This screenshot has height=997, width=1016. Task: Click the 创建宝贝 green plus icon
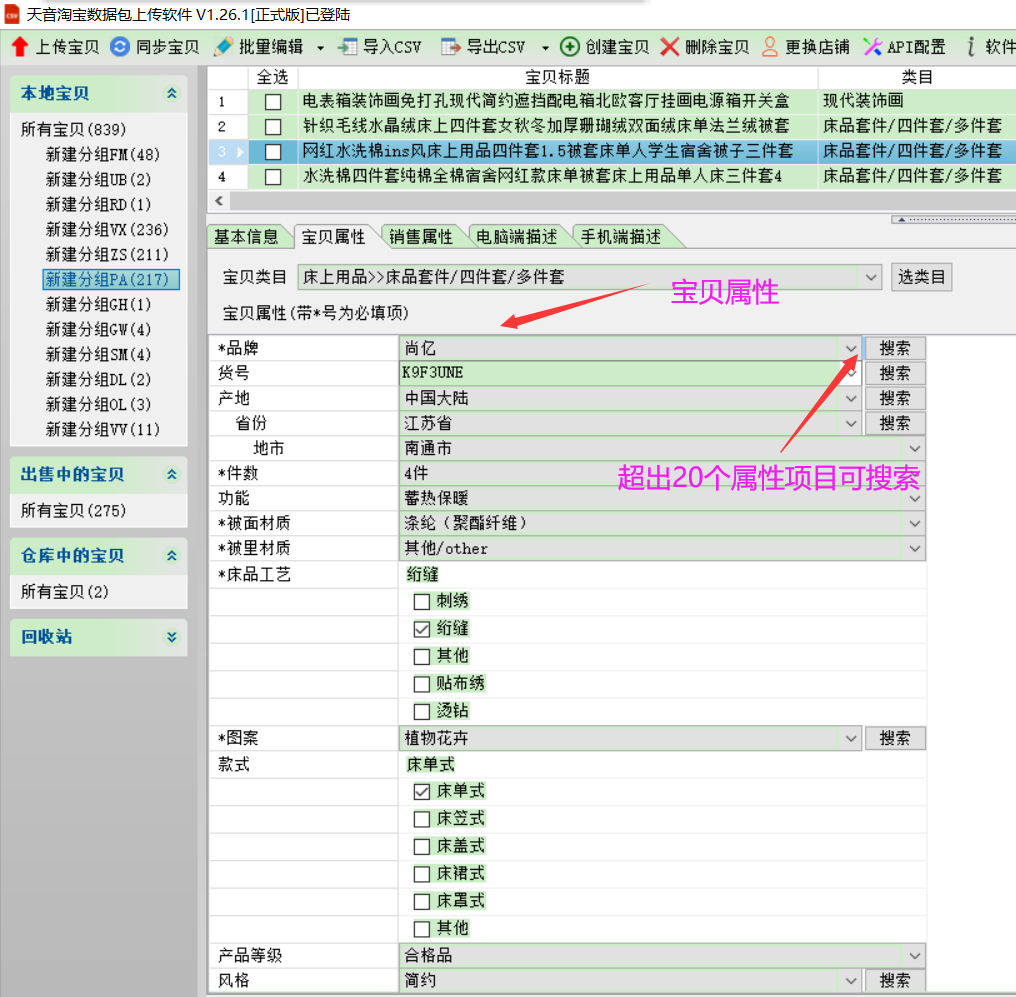point(570,47)
